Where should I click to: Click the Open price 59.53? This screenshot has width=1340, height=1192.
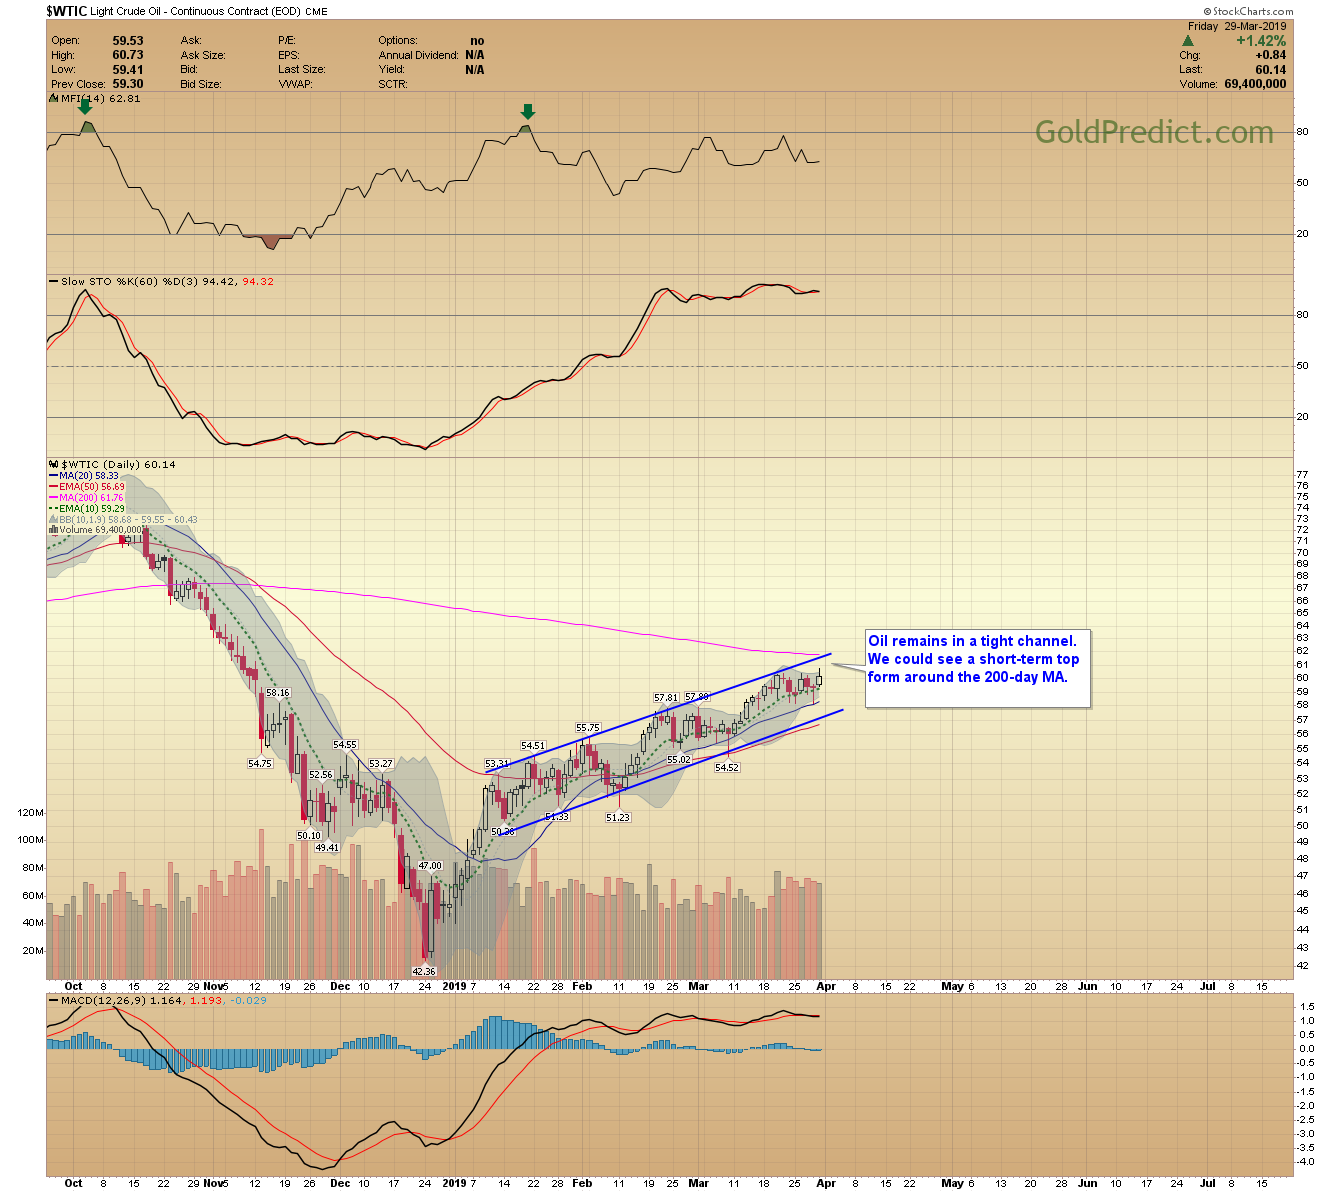tap(128, 41)
